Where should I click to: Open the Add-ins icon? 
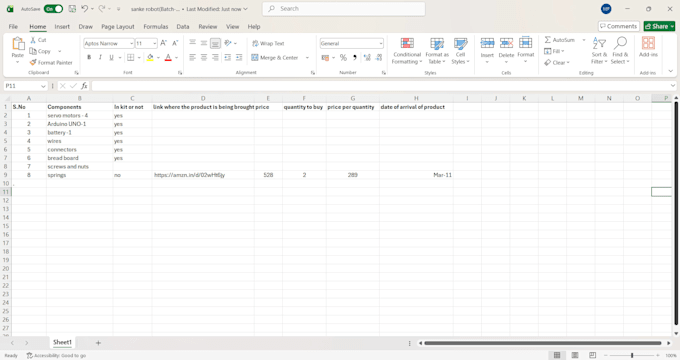[648, 44]
